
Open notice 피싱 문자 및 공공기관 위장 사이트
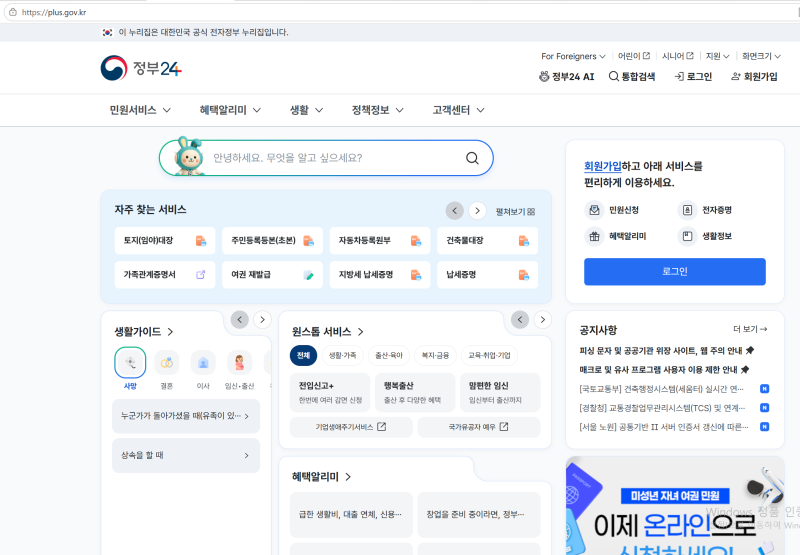(666, 350)
